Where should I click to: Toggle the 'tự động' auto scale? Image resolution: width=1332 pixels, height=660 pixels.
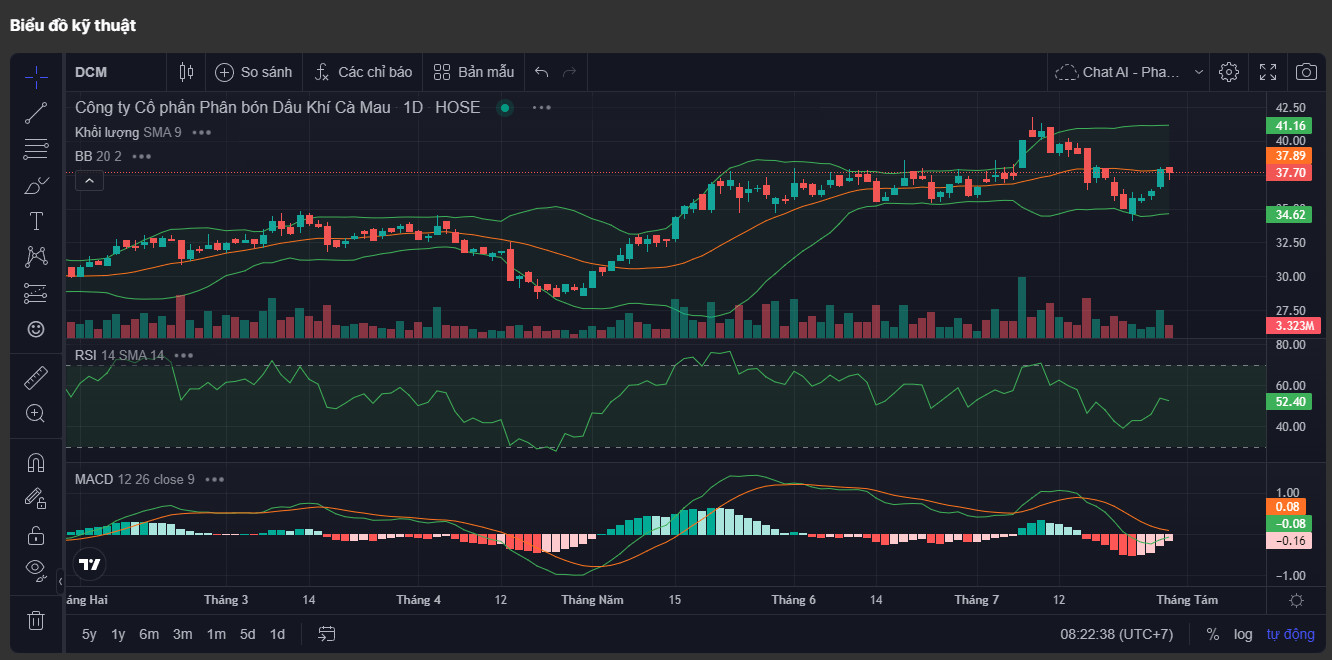(x=1291, y=634)
